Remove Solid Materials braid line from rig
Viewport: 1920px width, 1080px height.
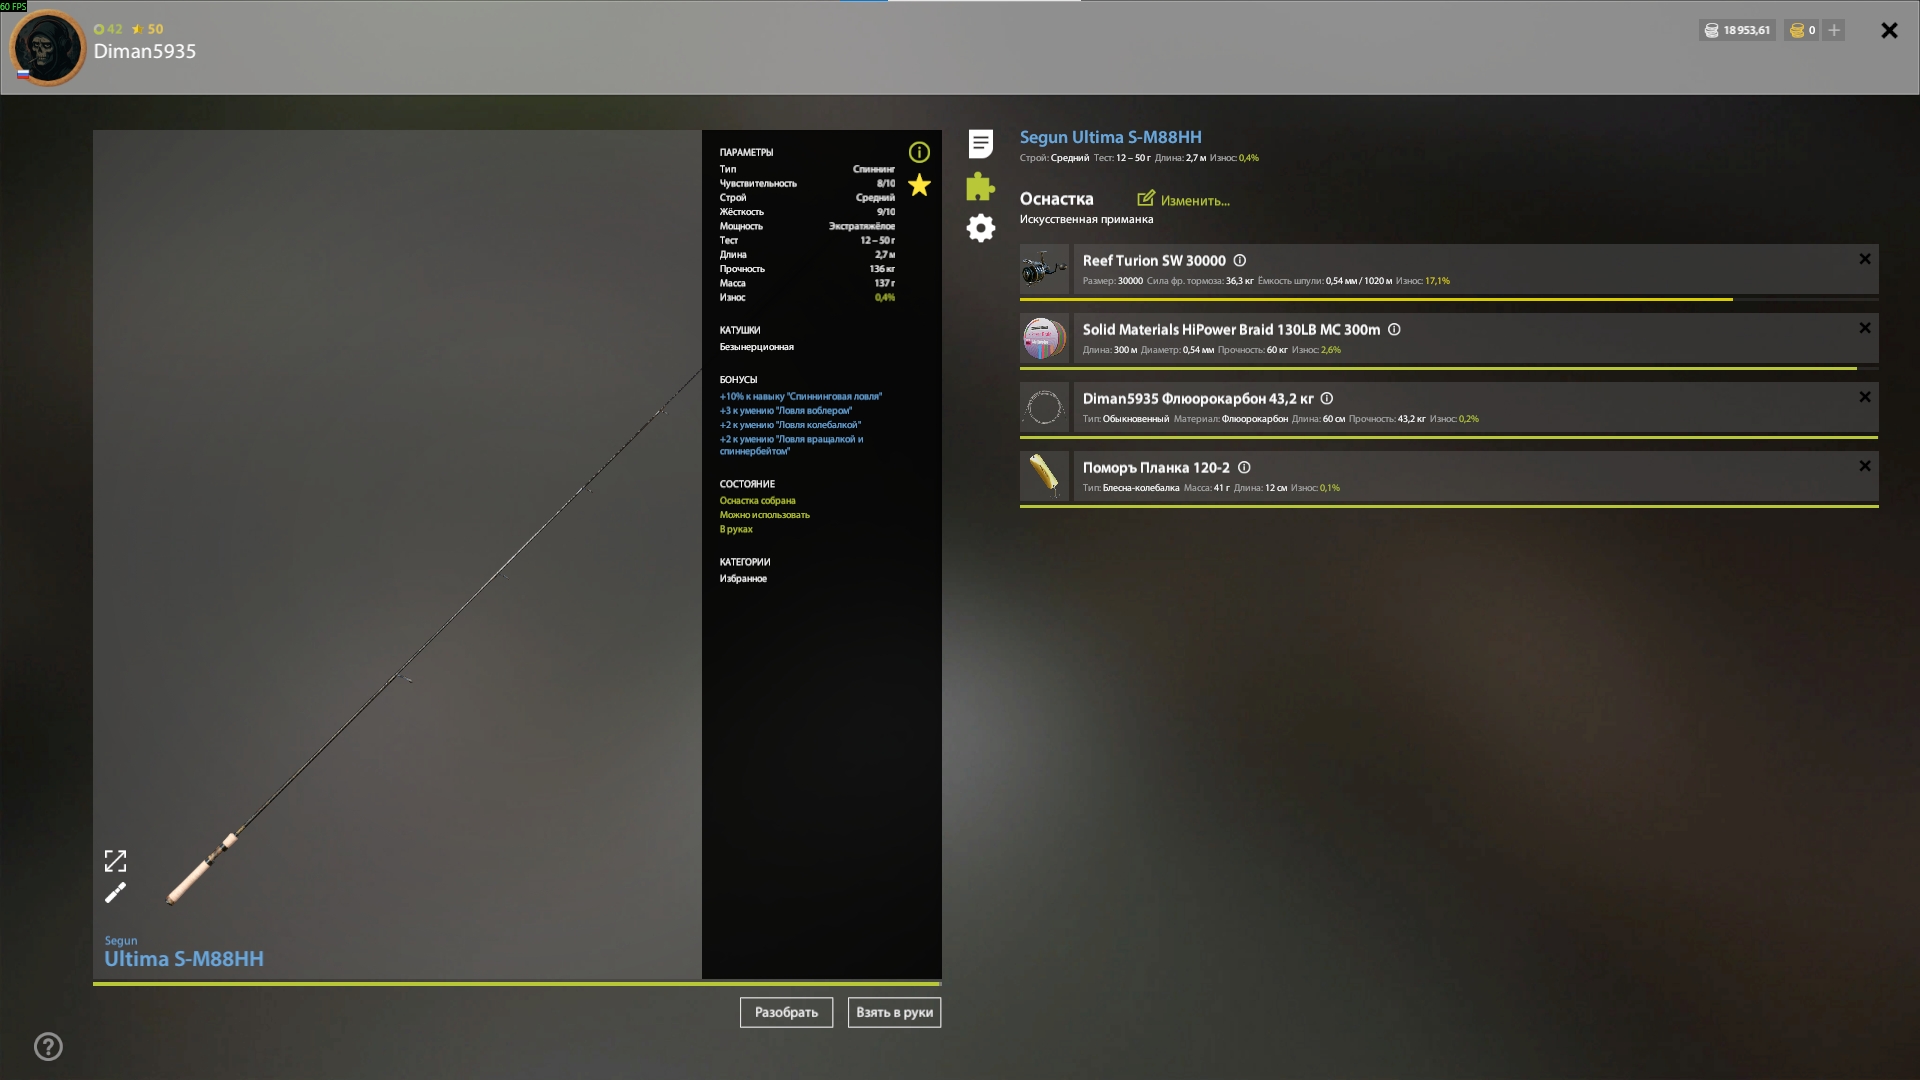pos(1865,328)
